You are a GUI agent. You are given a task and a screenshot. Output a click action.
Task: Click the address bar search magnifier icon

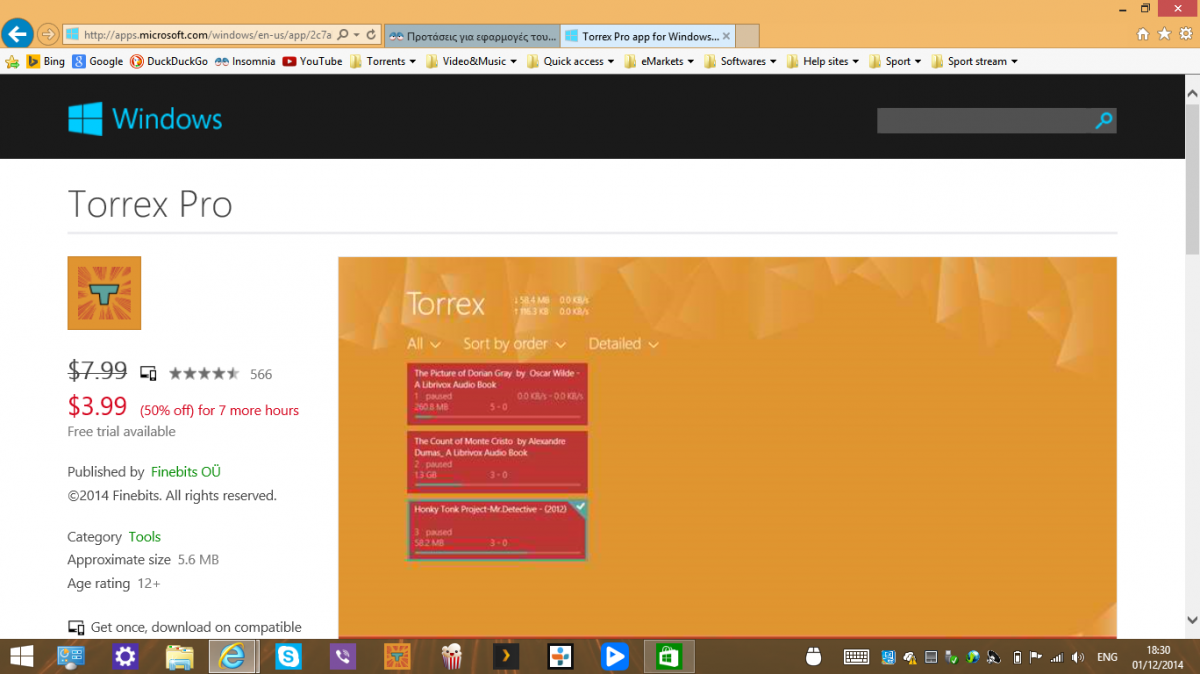(x=343, y=35)
